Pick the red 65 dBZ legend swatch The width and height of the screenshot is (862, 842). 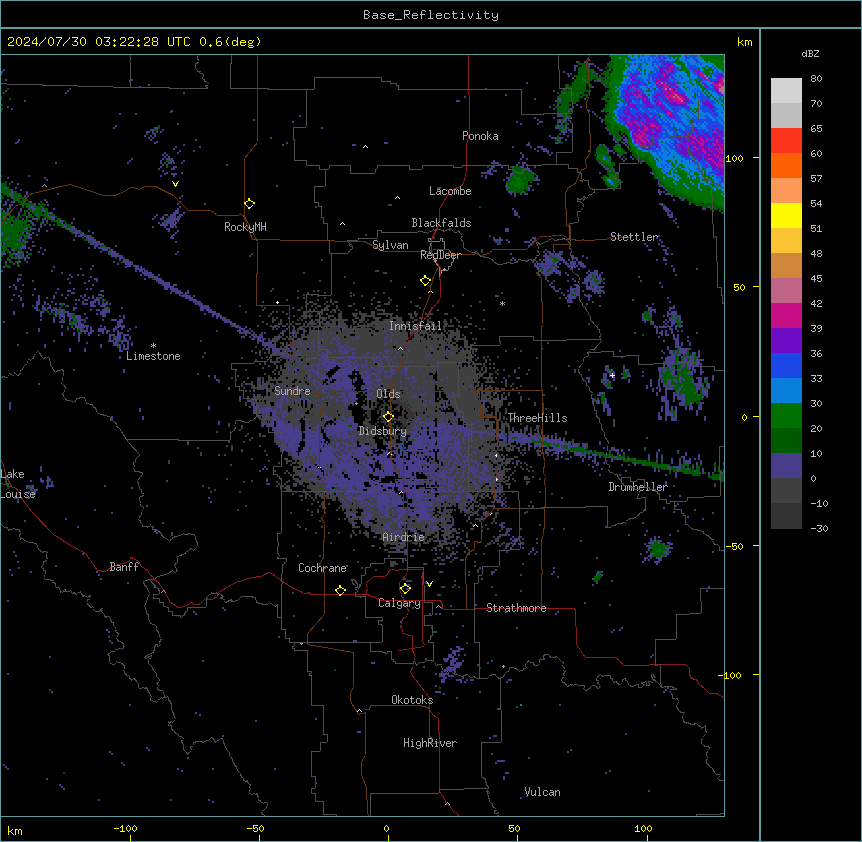[x=786, y=141]
